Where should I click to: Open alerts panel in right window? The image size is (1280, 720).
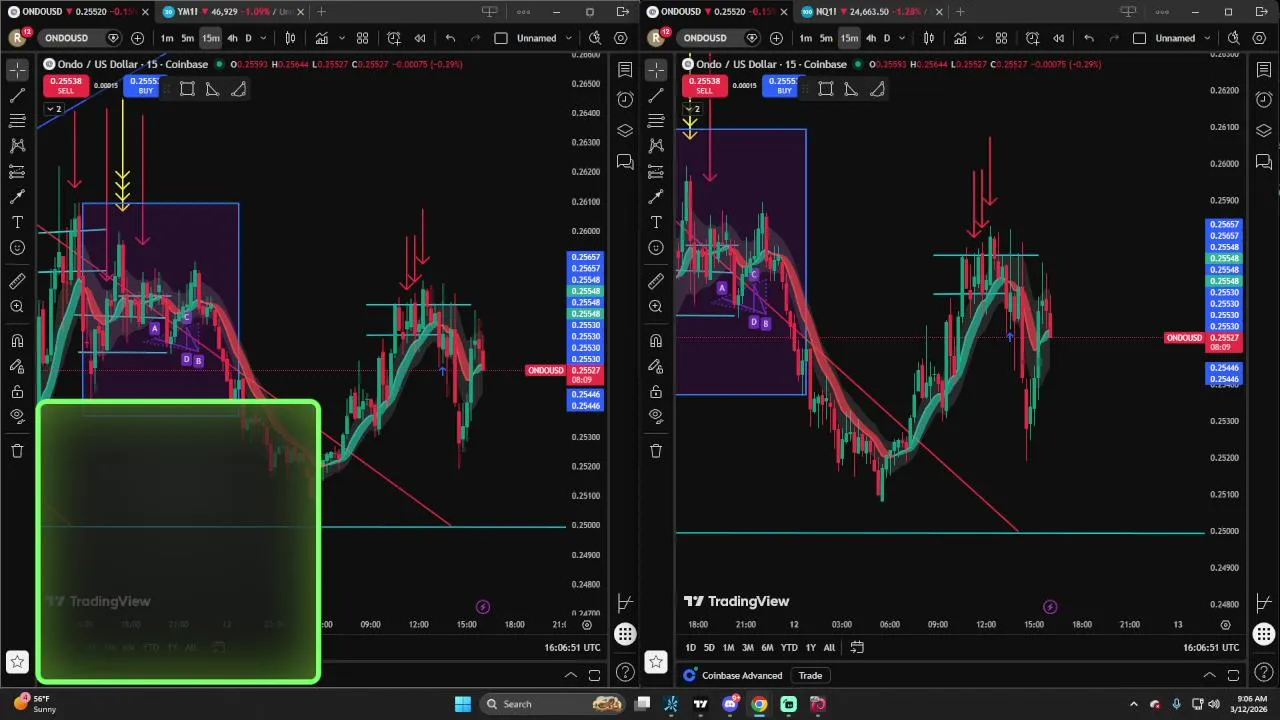click(1264, 100)
